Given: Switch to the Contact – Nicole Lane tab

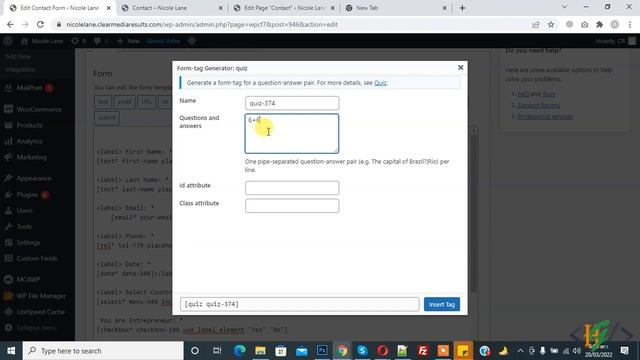Looking at the screenshot, I should point(171,8).
